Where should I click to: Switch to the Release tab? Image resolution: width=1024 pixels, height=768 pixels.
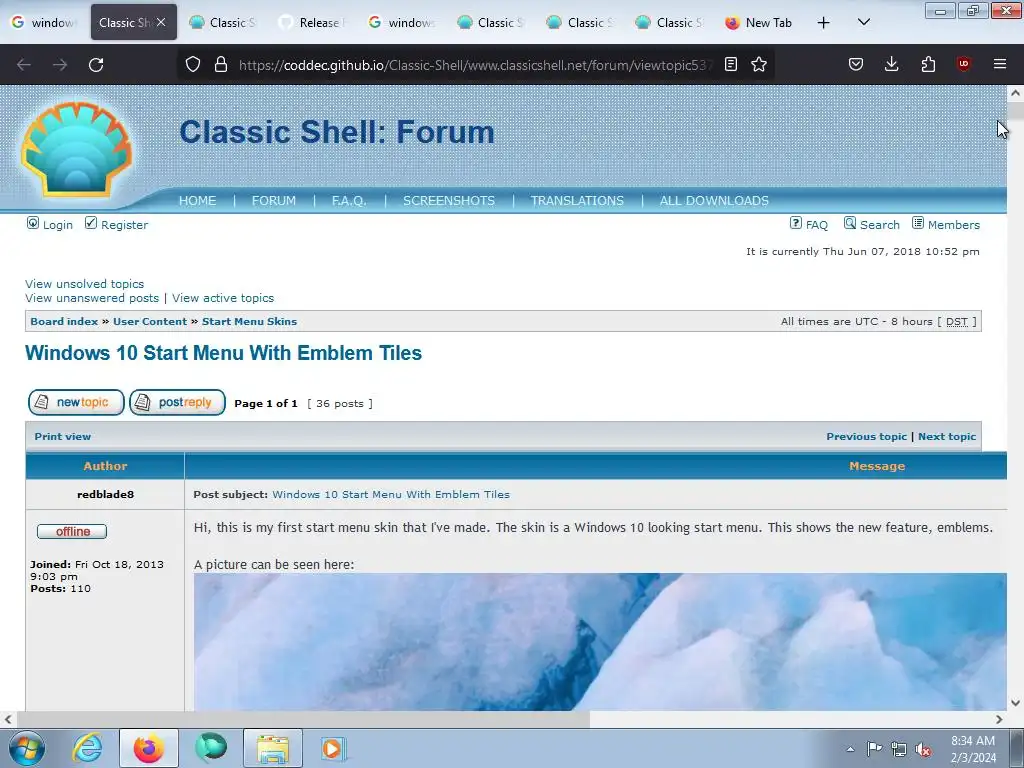pos(312,22)
